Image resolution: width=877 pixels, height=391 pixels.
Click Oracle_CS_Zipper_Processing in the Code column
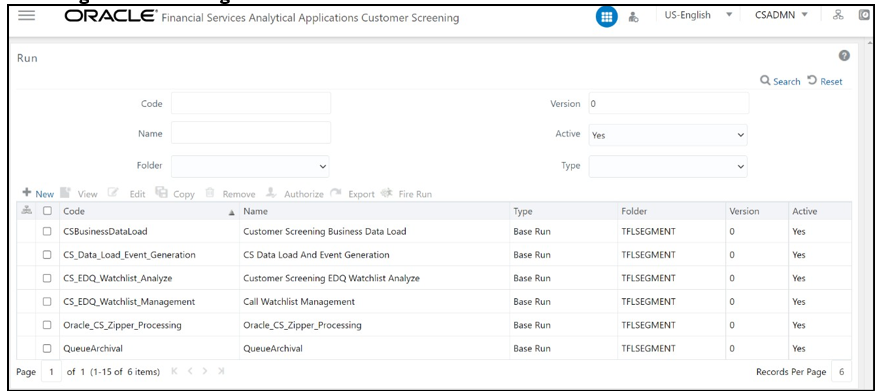[x=122, y=325]
